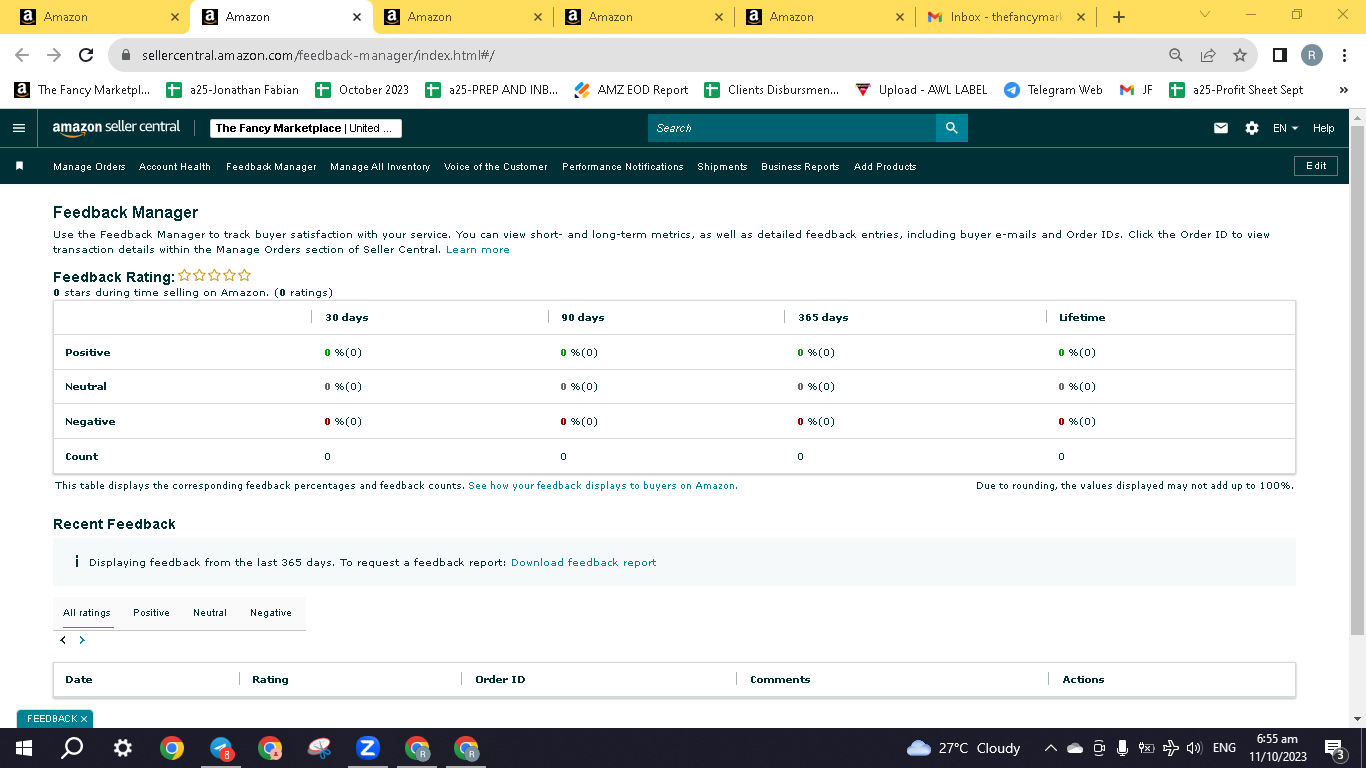1366x768 pixels.
Task: Click the browser Back arrow
Action: pos(22,55)
